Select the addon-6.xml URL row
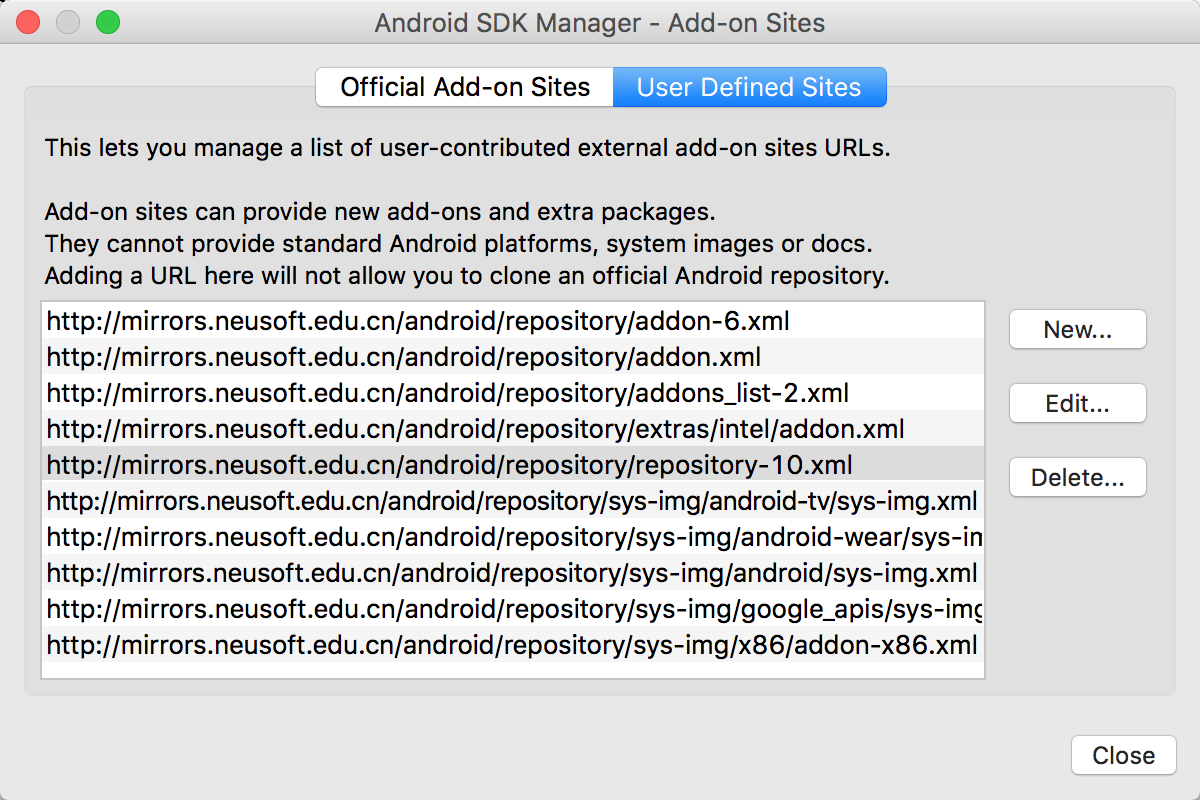Viewport: 1200px width, 800px height. pyautogui.click(x=513, y=321)
